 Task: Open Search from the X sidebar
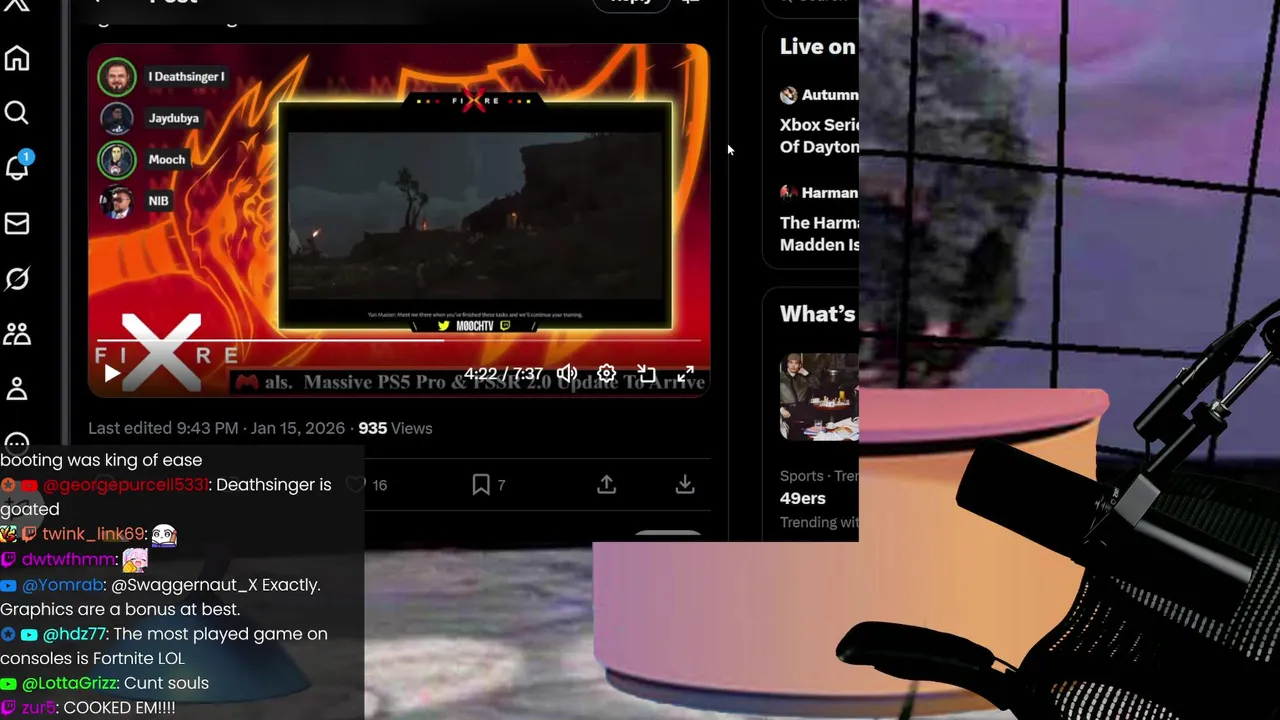[17, 113]
